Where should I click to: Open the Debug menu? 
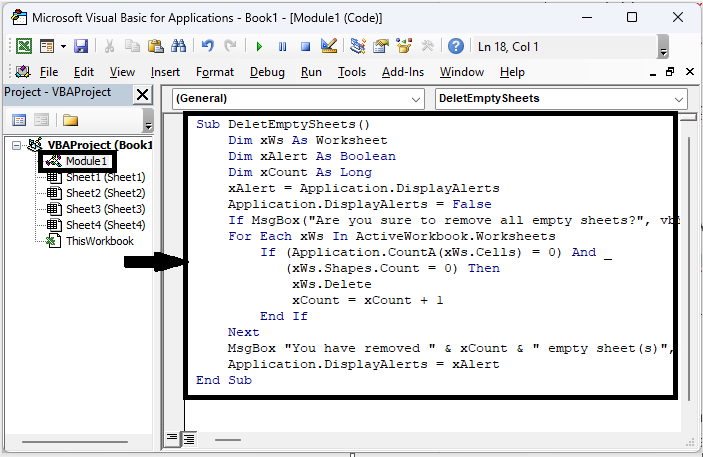[267, 72]
